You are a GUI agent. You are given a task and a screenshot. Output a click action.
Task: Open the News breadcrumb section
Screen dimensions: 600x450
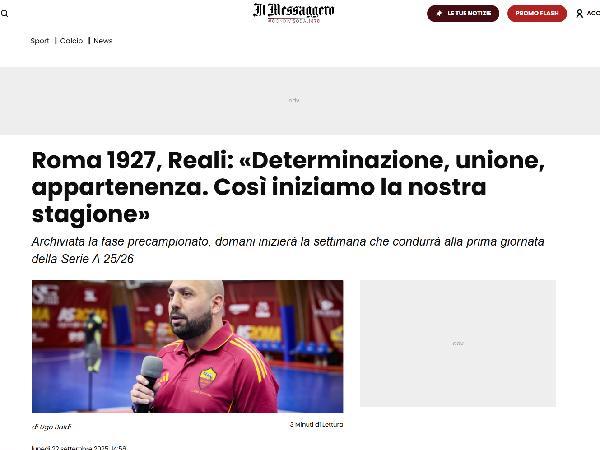pos(103,41)
